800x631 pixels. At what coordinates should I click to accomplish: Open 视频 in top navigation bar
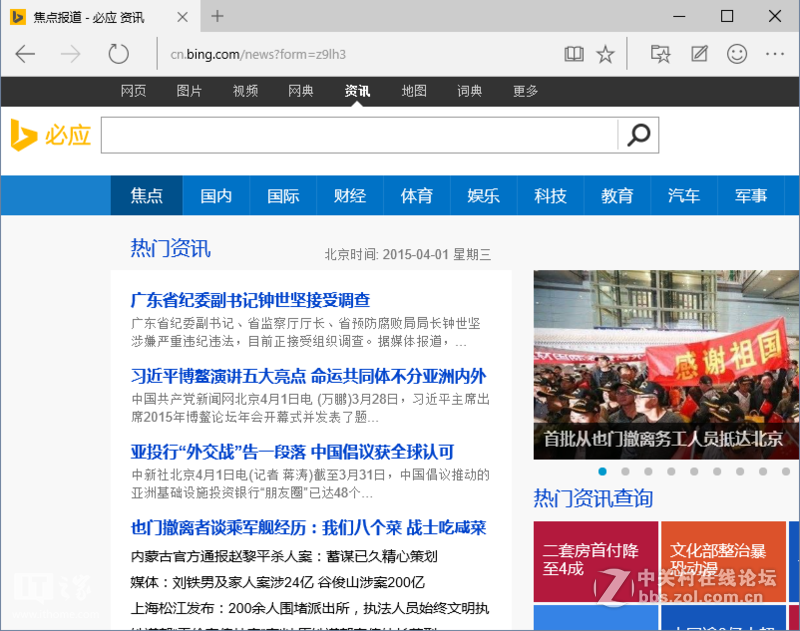click(245, 91)
